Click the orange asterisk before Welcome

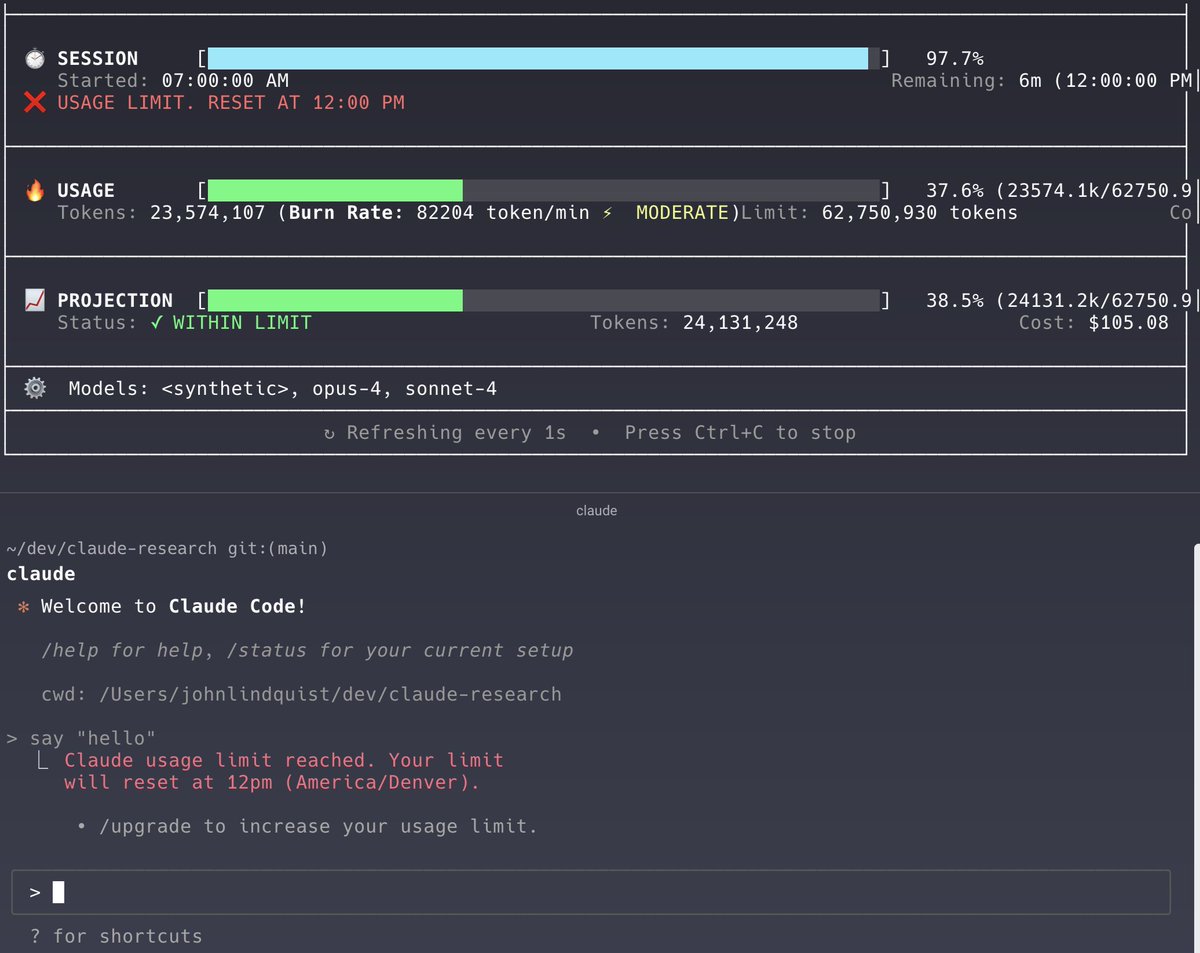pyautogui.click(x=24, y=607)
